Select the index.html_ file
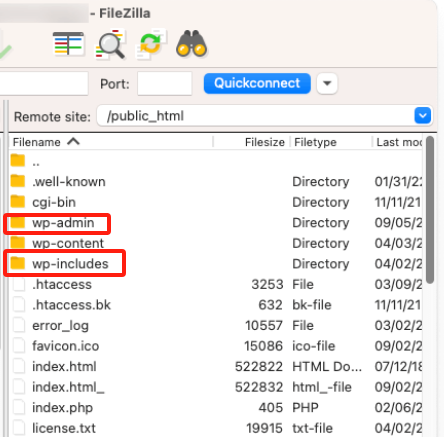Screen dimensions: 444x437 (216, 387)
